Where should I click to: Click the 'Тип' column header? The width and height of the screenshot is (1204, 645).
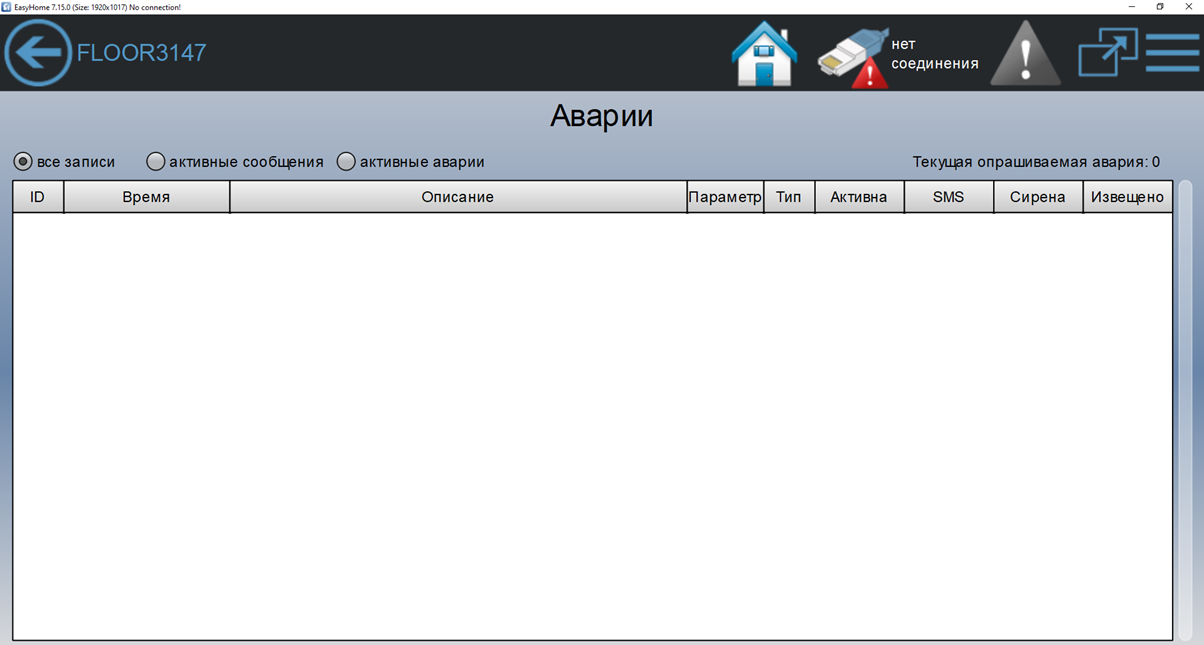click(789, 197)
